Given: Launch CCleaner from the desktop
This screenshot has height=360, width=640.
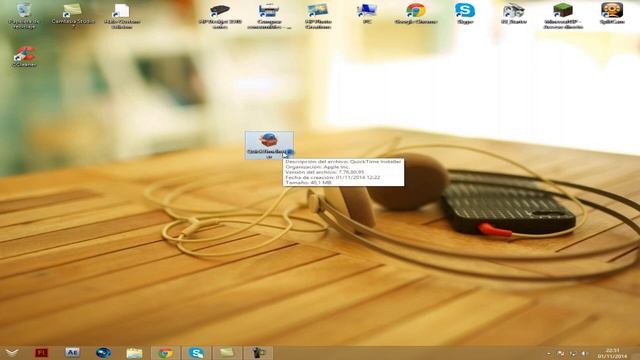Looking at the screenshot, I should click(24, 56).
